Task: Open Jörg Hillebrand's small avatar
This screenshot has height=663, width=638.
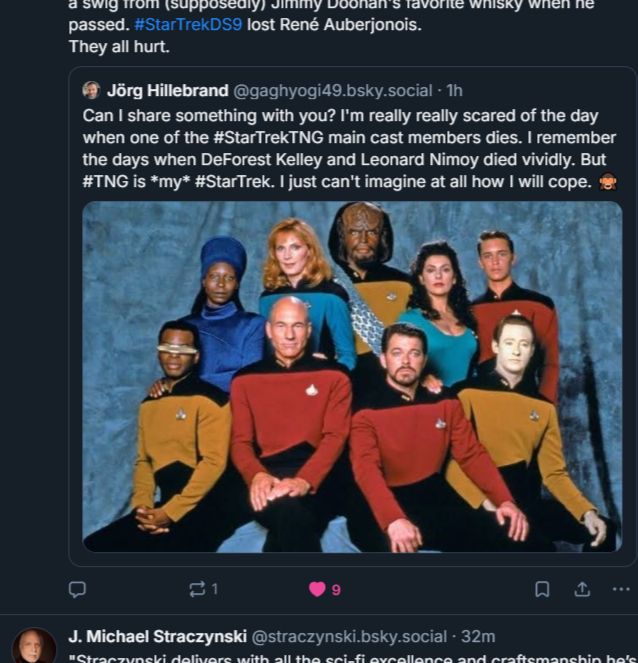Action: click(91, 90)
